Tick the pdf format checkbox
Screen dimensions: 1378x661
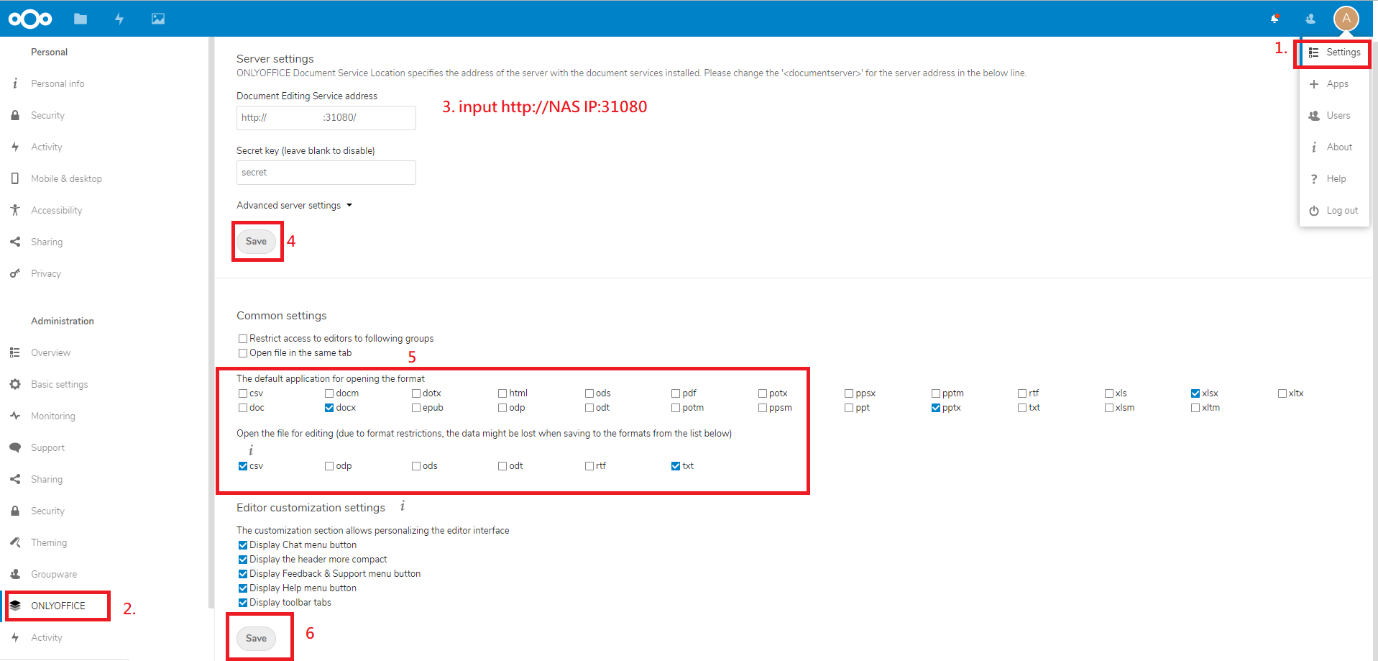677,394
